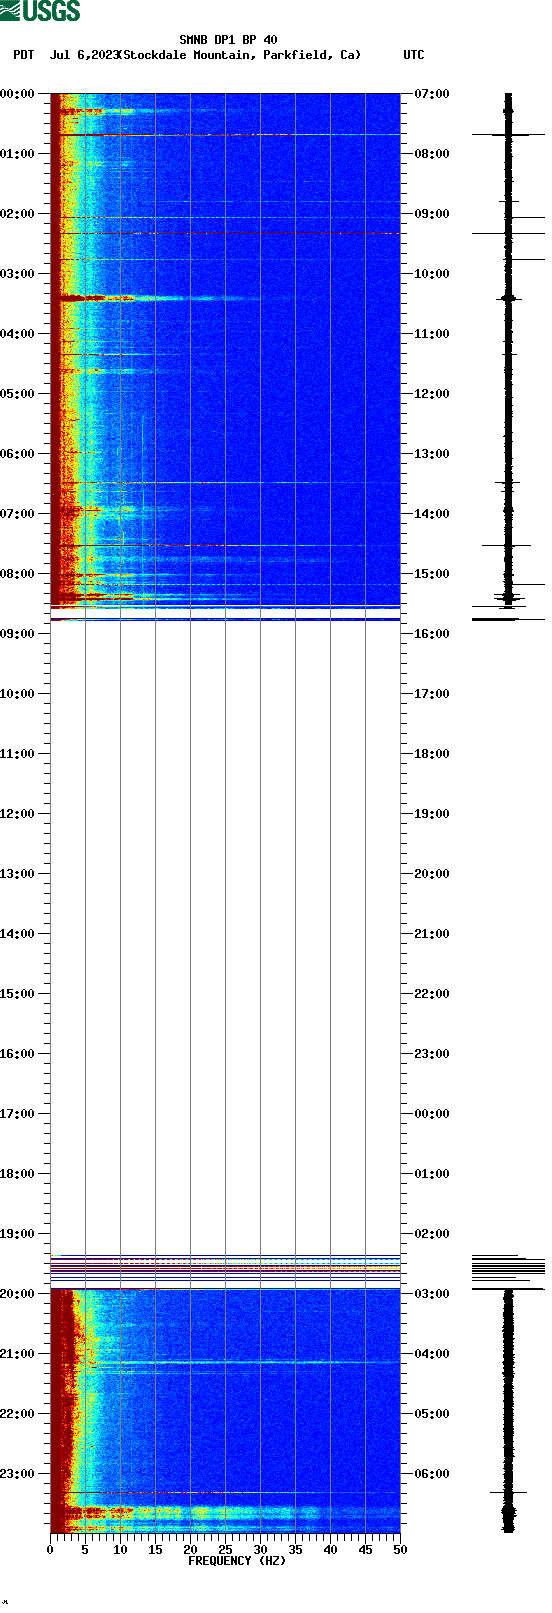Click the 'PDT' timezone label
The height and width of the screenshot is (1613, 552).
click(23, 55)
